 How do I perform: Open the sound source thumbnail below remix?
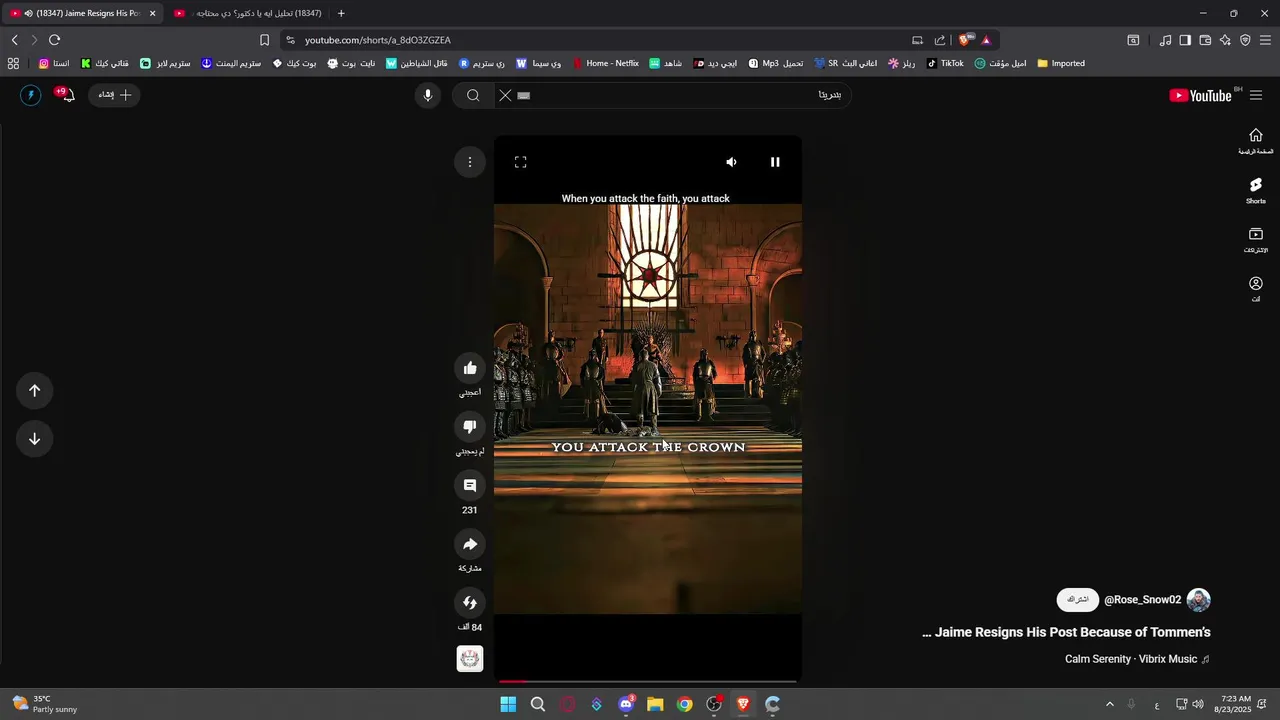[x=470, y=658]
